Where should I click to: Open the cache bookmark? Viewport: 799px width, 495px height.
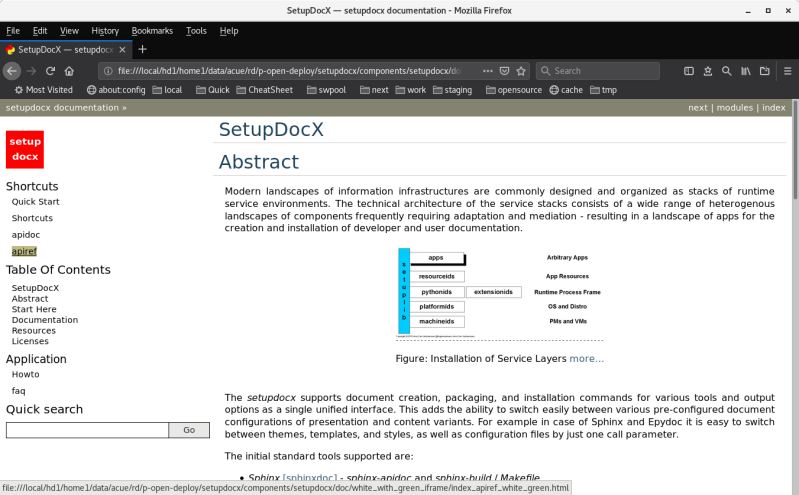tap(566, 90)
